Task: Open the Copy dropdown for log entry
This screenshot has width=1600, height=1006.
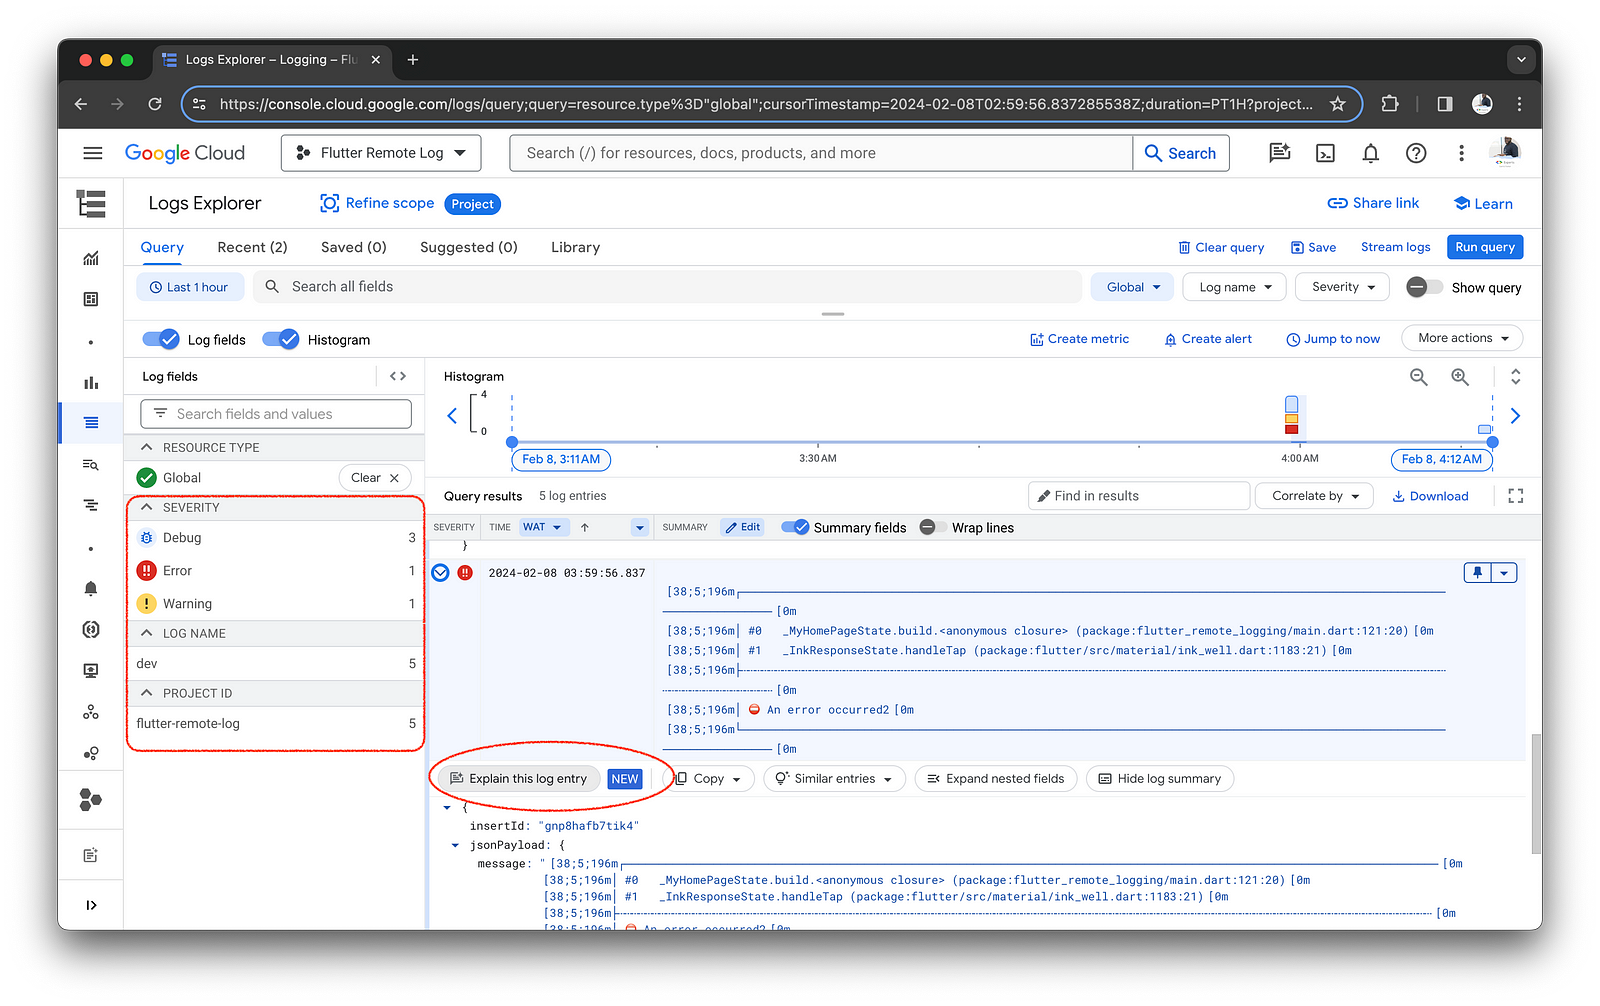Action: coord(708,779)
